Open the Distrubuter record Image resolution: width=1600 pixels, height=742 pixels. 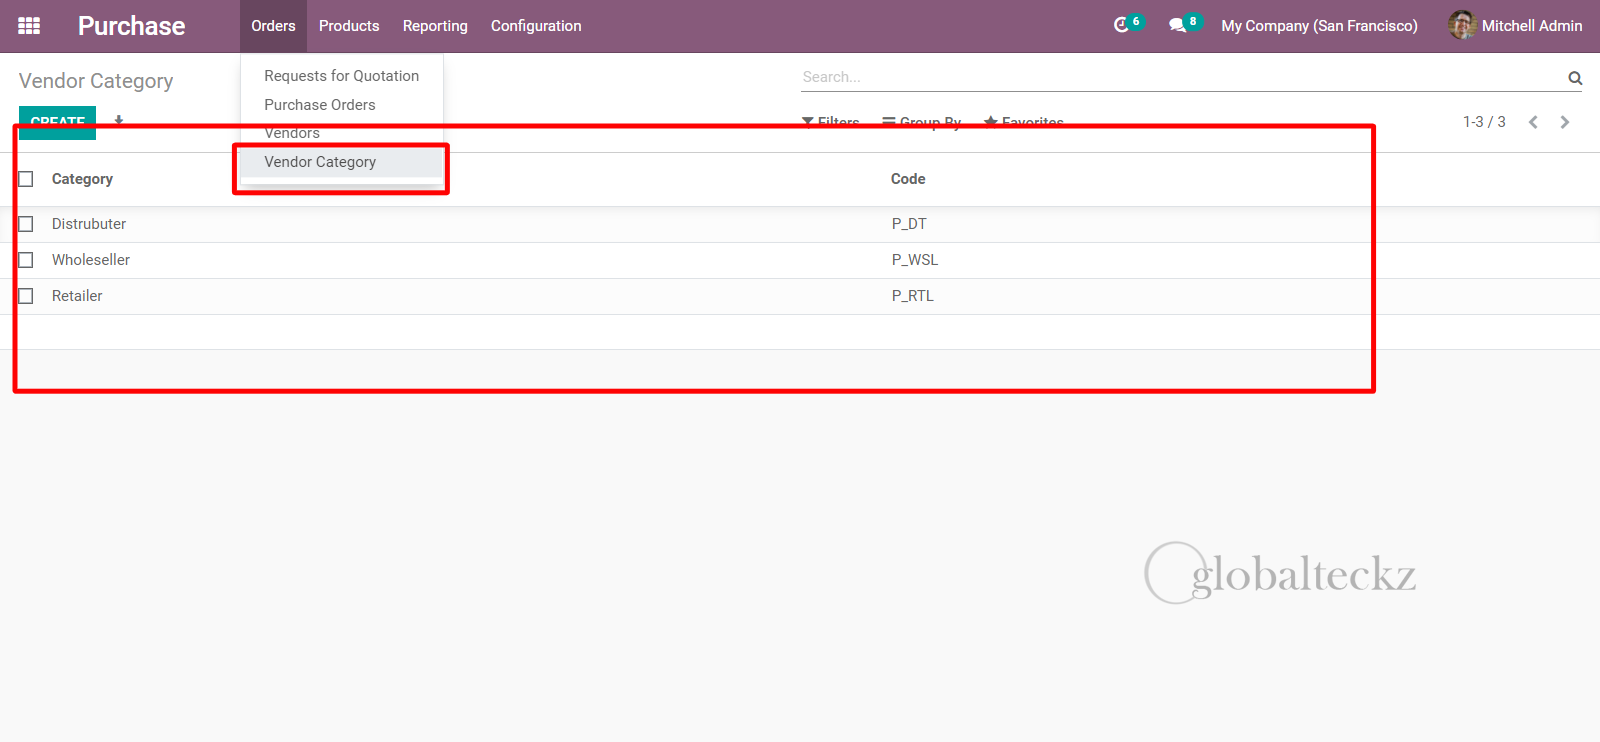[x=89, y=224]
